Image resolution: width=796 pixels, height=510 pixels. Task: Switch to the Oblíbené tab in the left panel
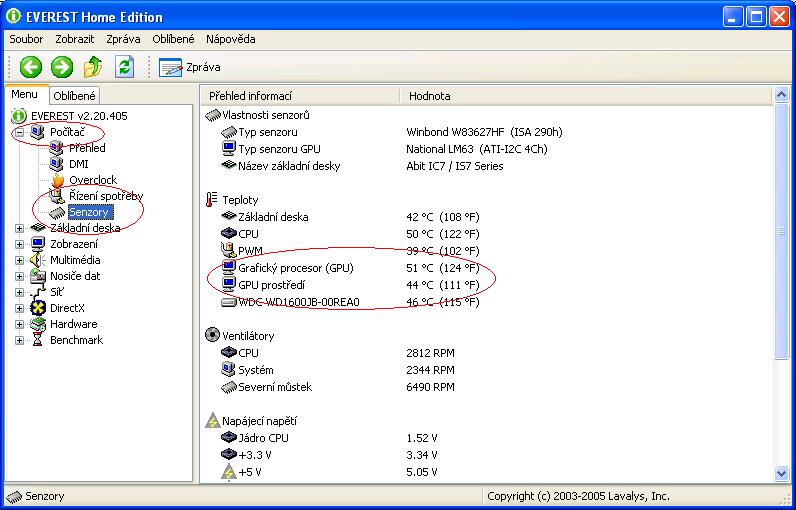click(x=74, y=95)
